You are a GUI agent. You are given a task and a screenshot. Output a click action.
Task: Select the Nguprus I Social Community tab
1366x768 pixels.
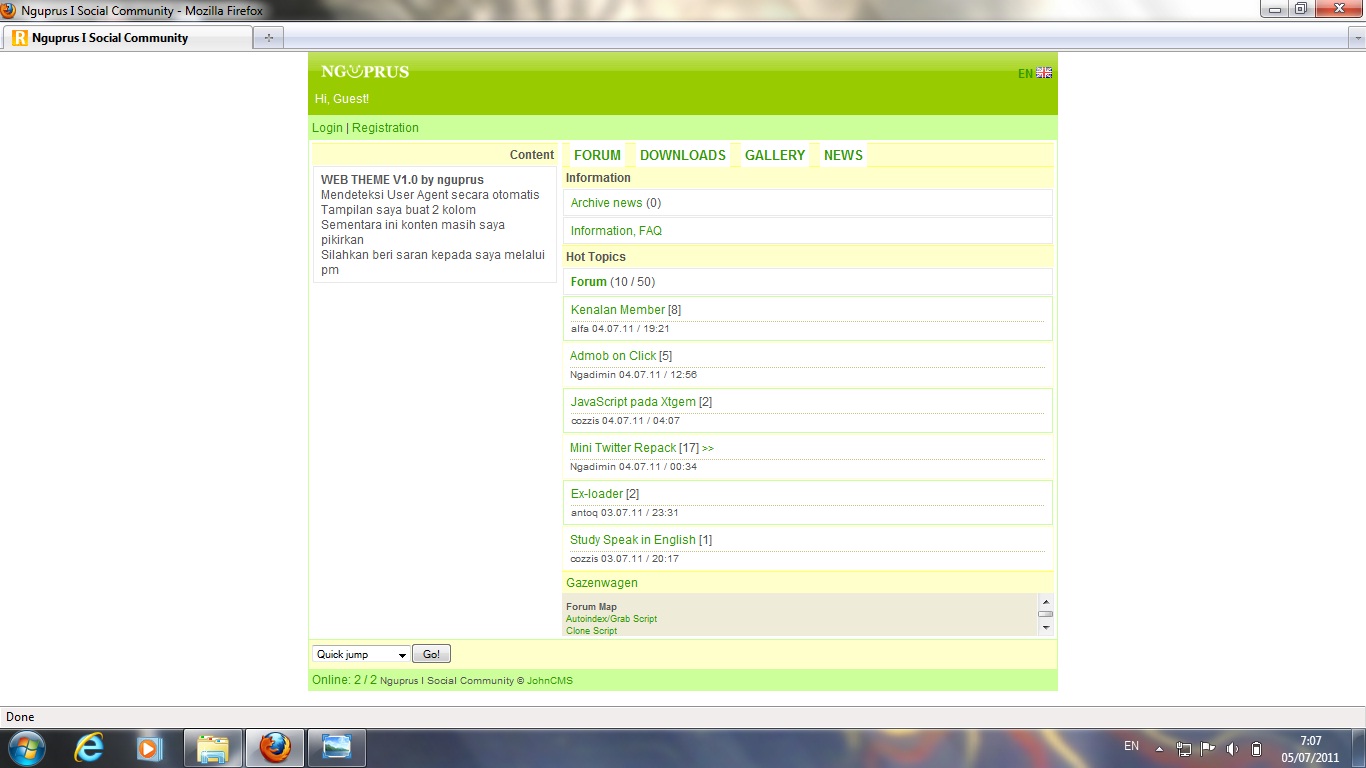click(x=129, y=38)
